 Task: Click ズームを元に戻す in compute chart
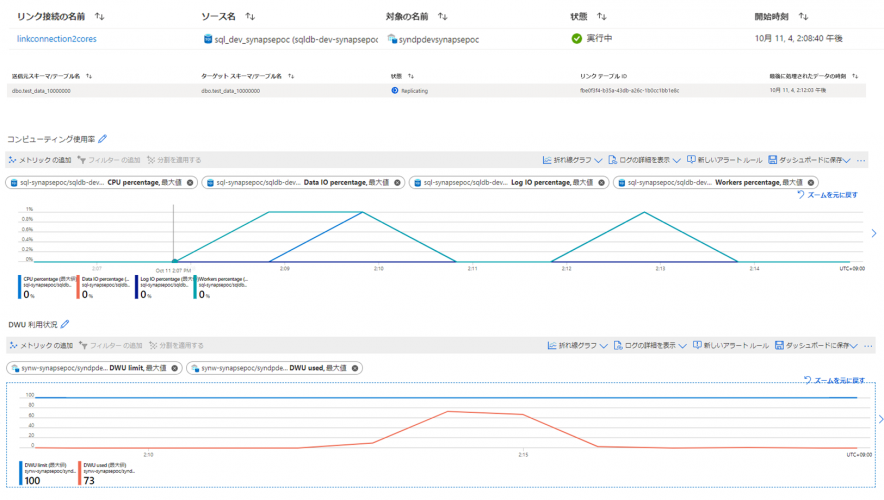[x=826, y=195]
